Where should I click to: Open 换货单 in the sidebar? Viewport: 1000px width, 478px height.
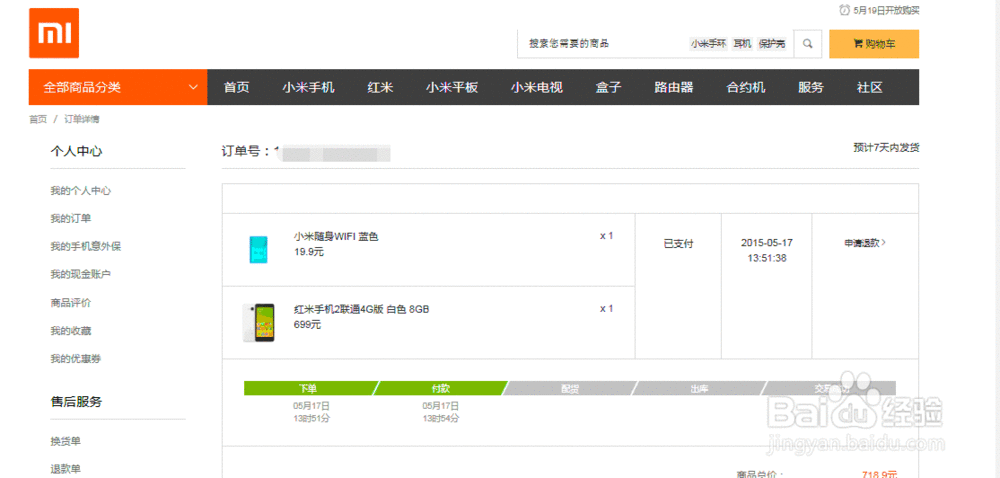coord(66,442)
